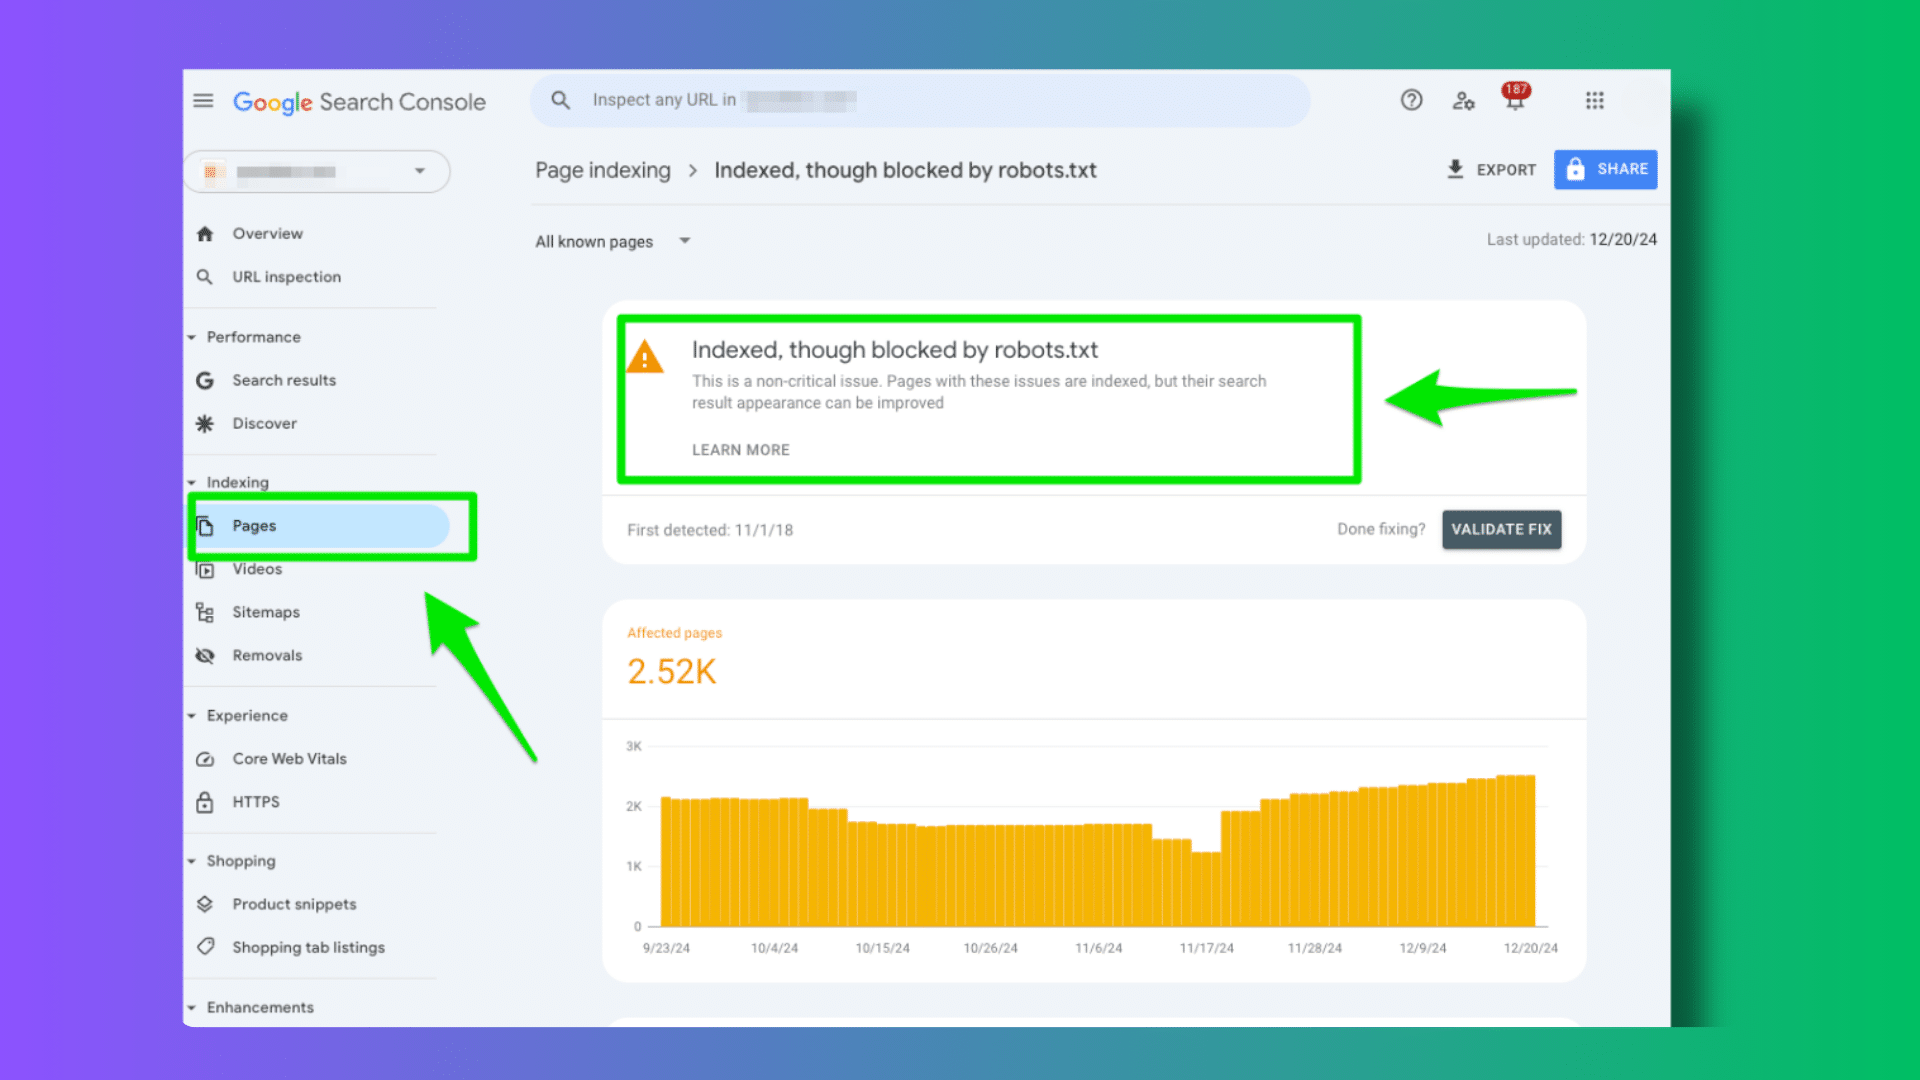Viewport: 1920px width, 1080px height.
Task: Click the Inspect any URL search field
Action: [x=920, y=100]
